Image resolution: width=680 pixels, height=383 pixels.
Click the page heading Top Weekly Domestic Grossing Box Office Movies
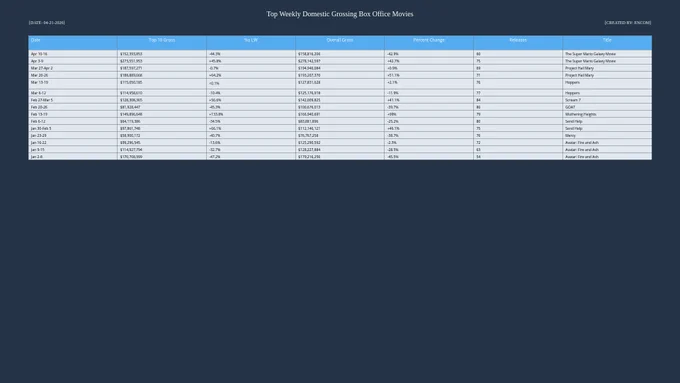[x=340, y=14]
